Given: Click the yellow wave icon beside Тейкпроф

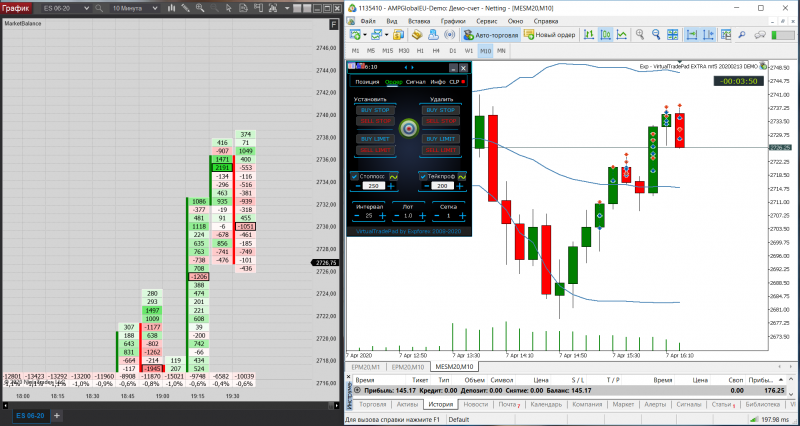Looking at the screenshot, I should 462,177.
